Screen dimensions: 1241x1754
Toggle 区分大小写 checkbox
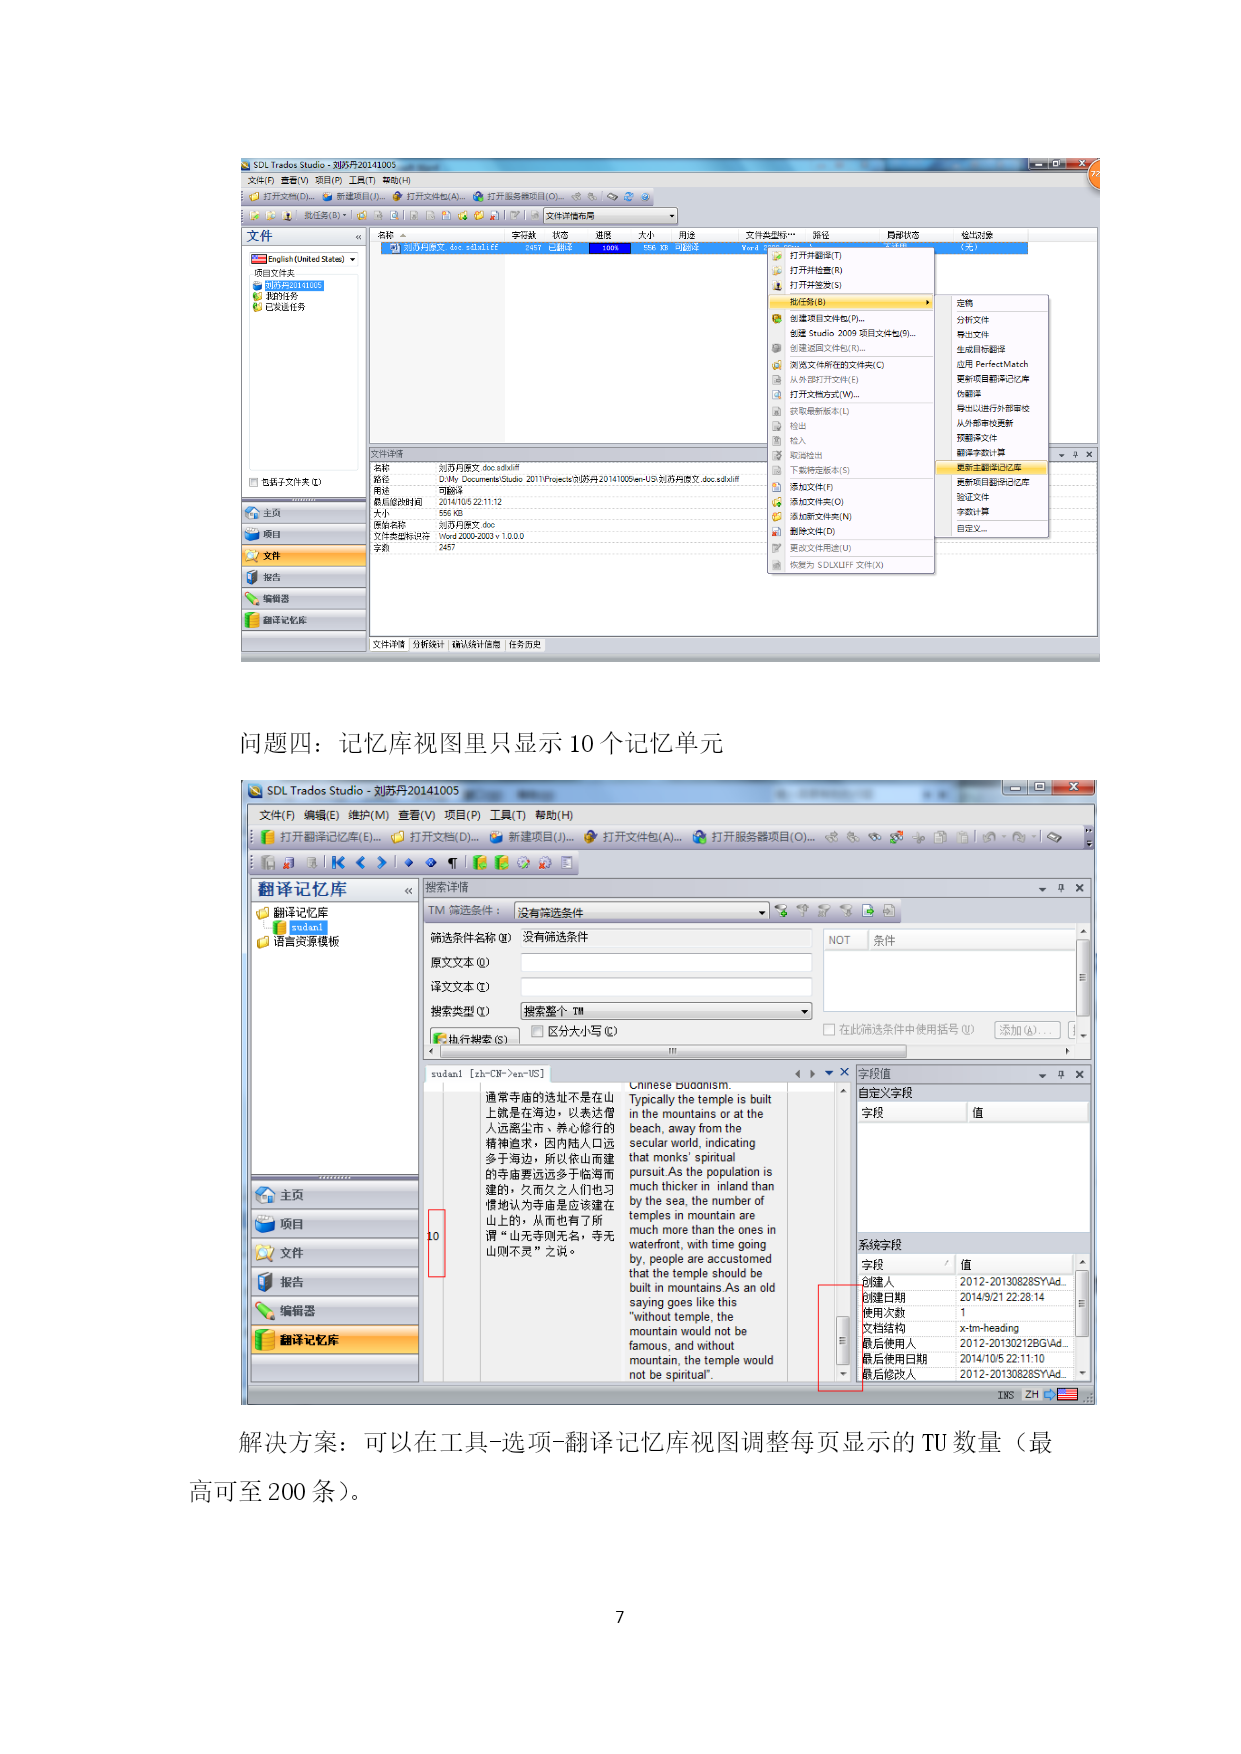pyautogui.click(x=537, y=1031)
